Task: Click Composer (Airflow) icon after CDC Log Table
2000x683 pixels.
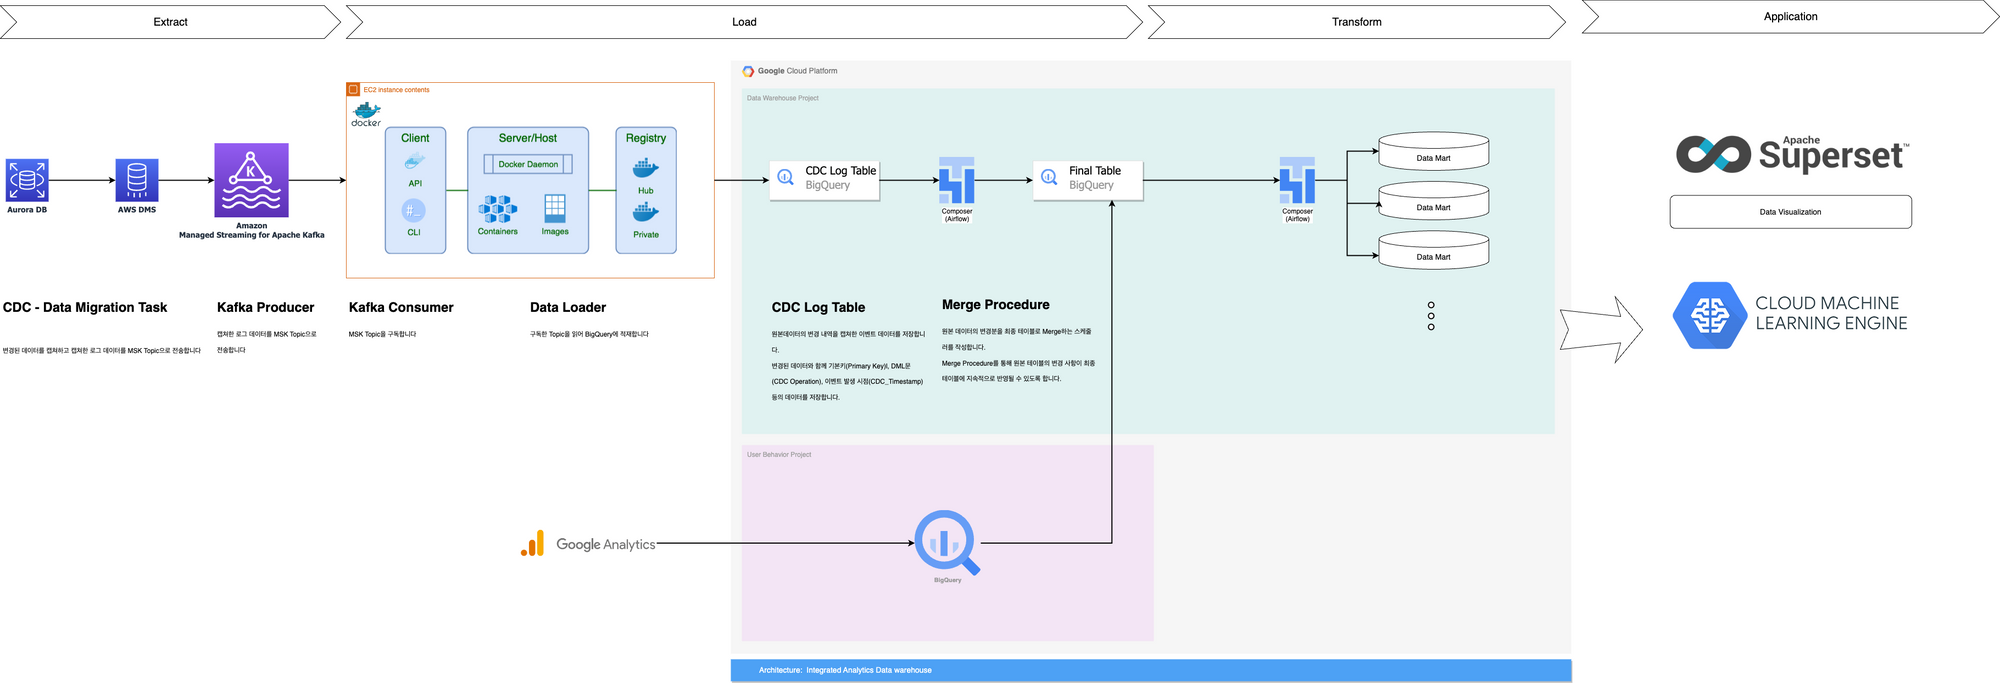Action: (x=957, y=180)
